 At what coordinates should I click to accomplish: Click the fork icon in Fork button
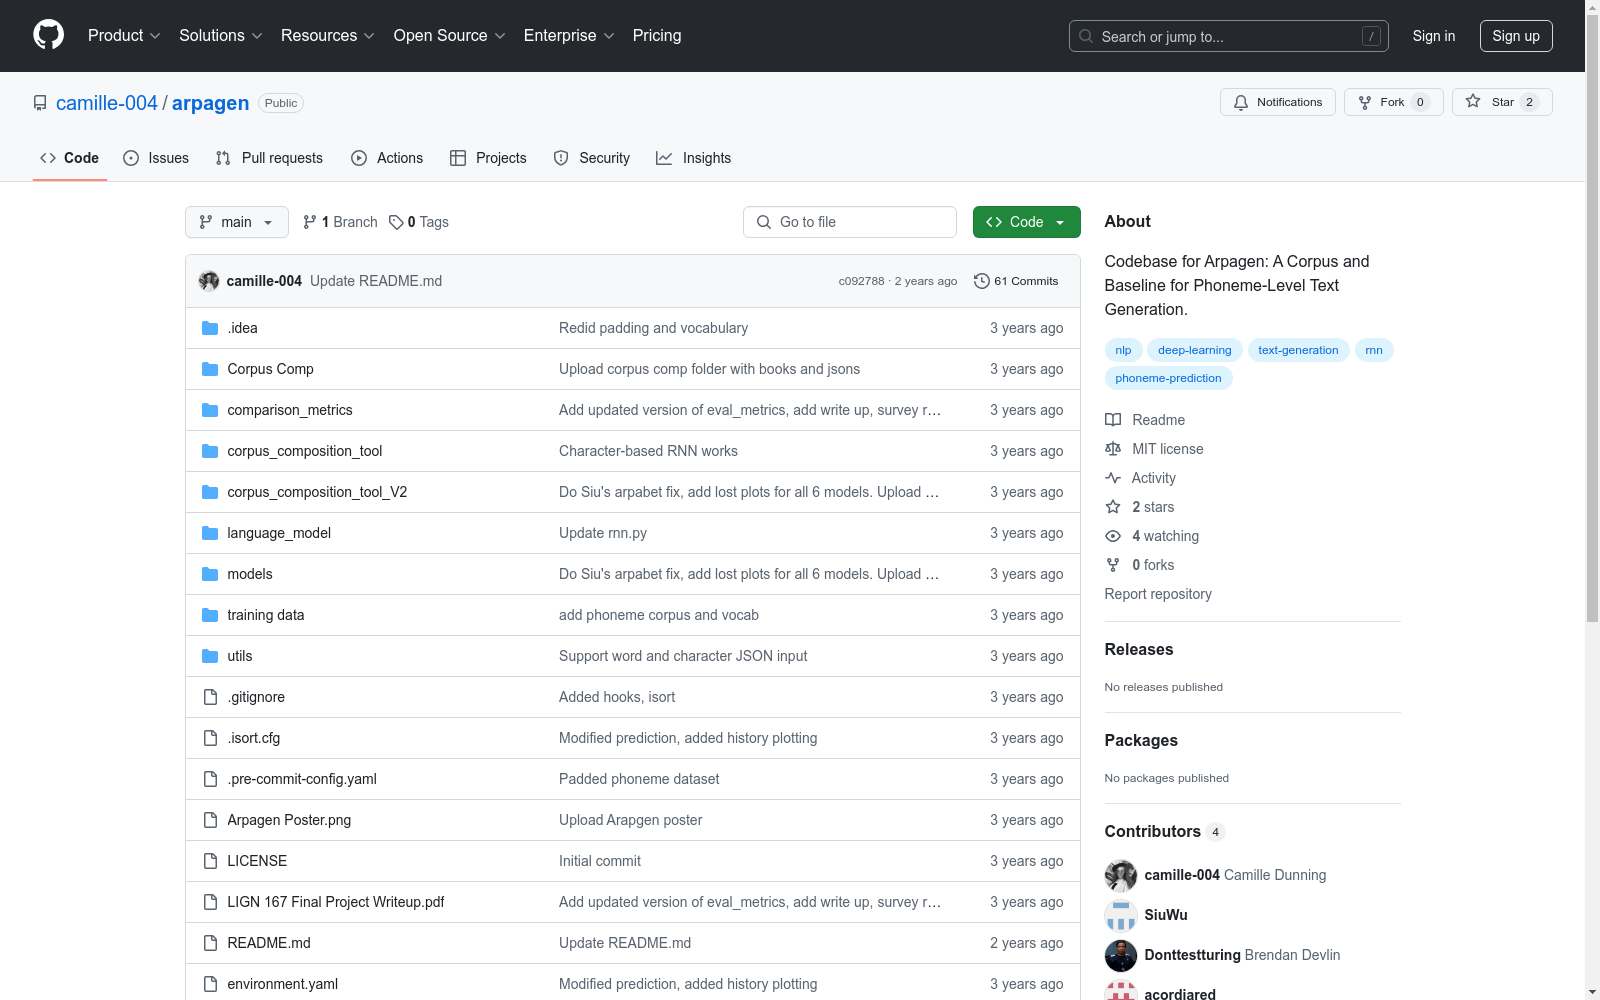[x=1365, y=102]
